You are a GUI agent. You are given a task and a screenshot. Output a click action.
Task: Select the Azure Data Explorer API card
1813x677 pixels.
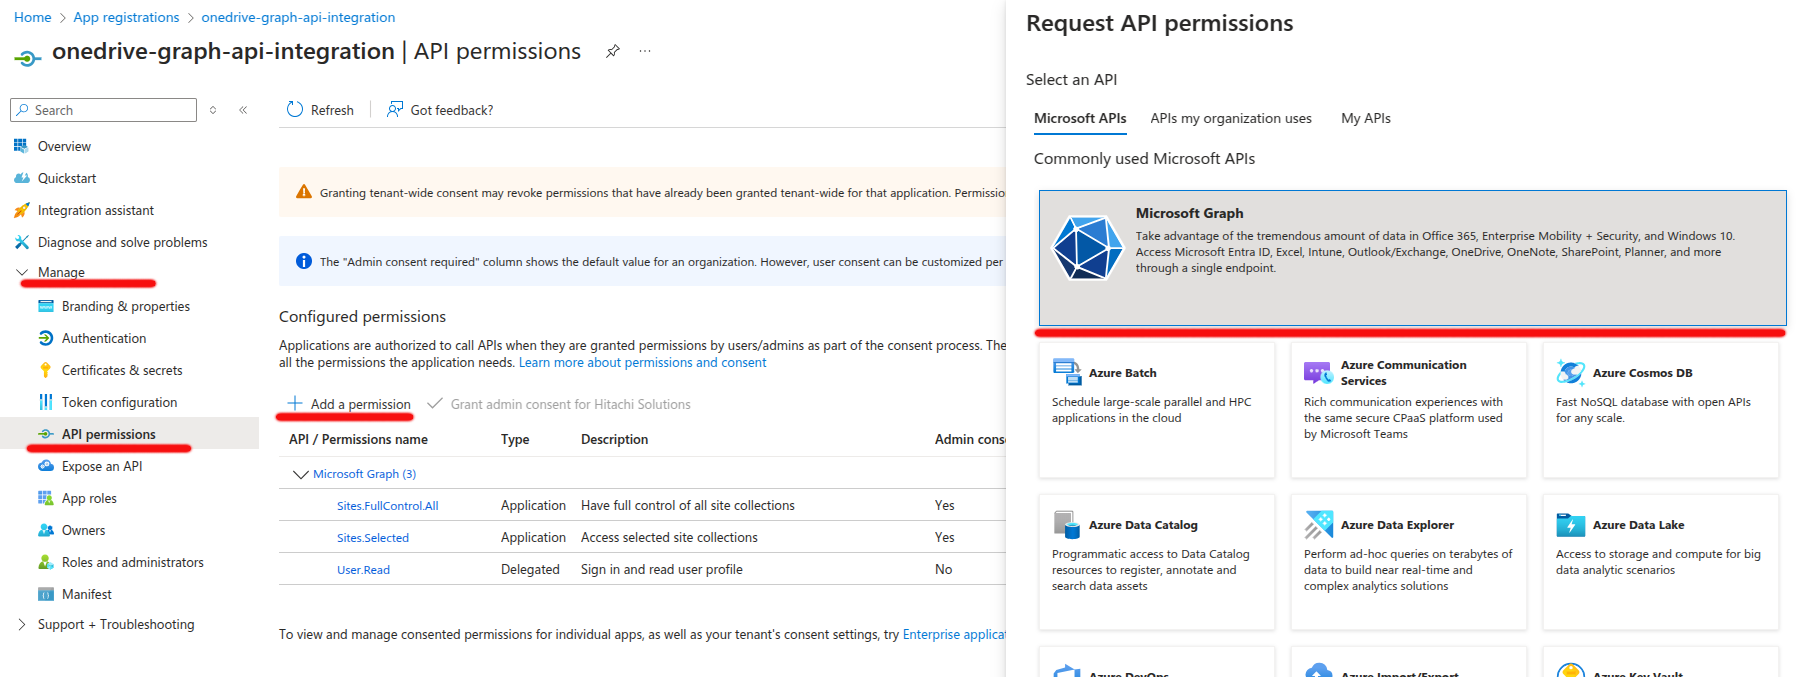(1409, 562)
